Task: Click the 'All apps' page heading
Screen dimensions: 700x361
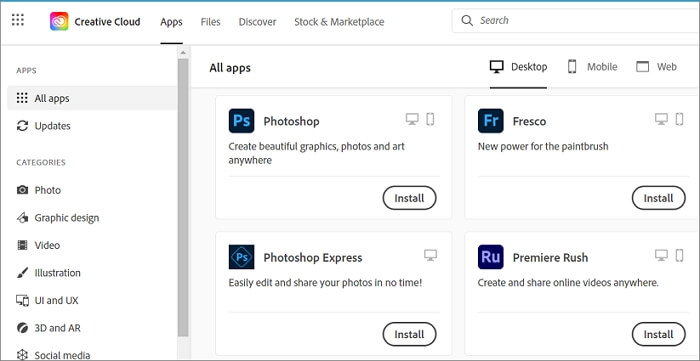Action: click(x=230, y=68)
